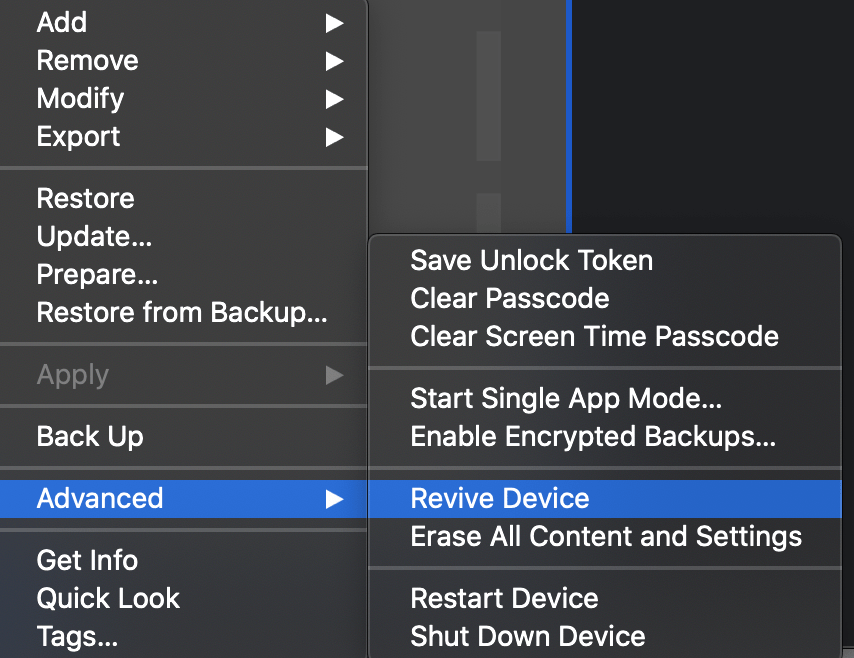
Task: Click the Advanced submenu arrow
Action: 334,498
